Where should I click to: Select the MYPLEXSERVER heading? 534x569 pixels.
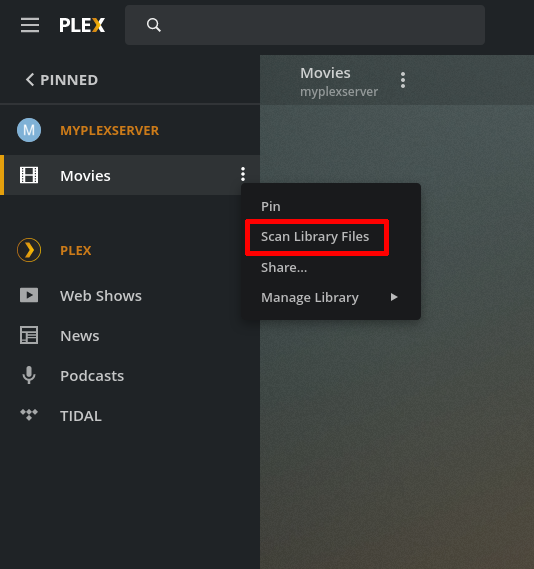point(110,131)
